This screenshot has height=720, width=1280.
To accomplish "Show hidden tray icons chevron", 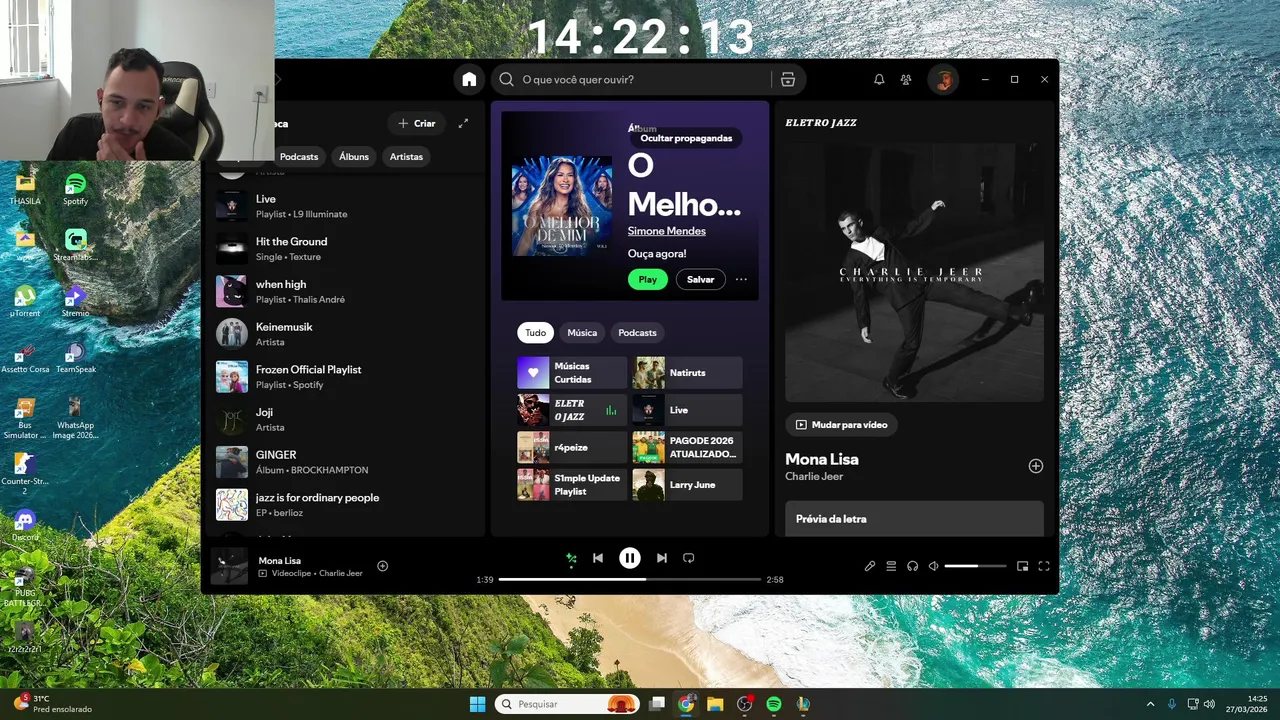I will (x=1150, y=704).
